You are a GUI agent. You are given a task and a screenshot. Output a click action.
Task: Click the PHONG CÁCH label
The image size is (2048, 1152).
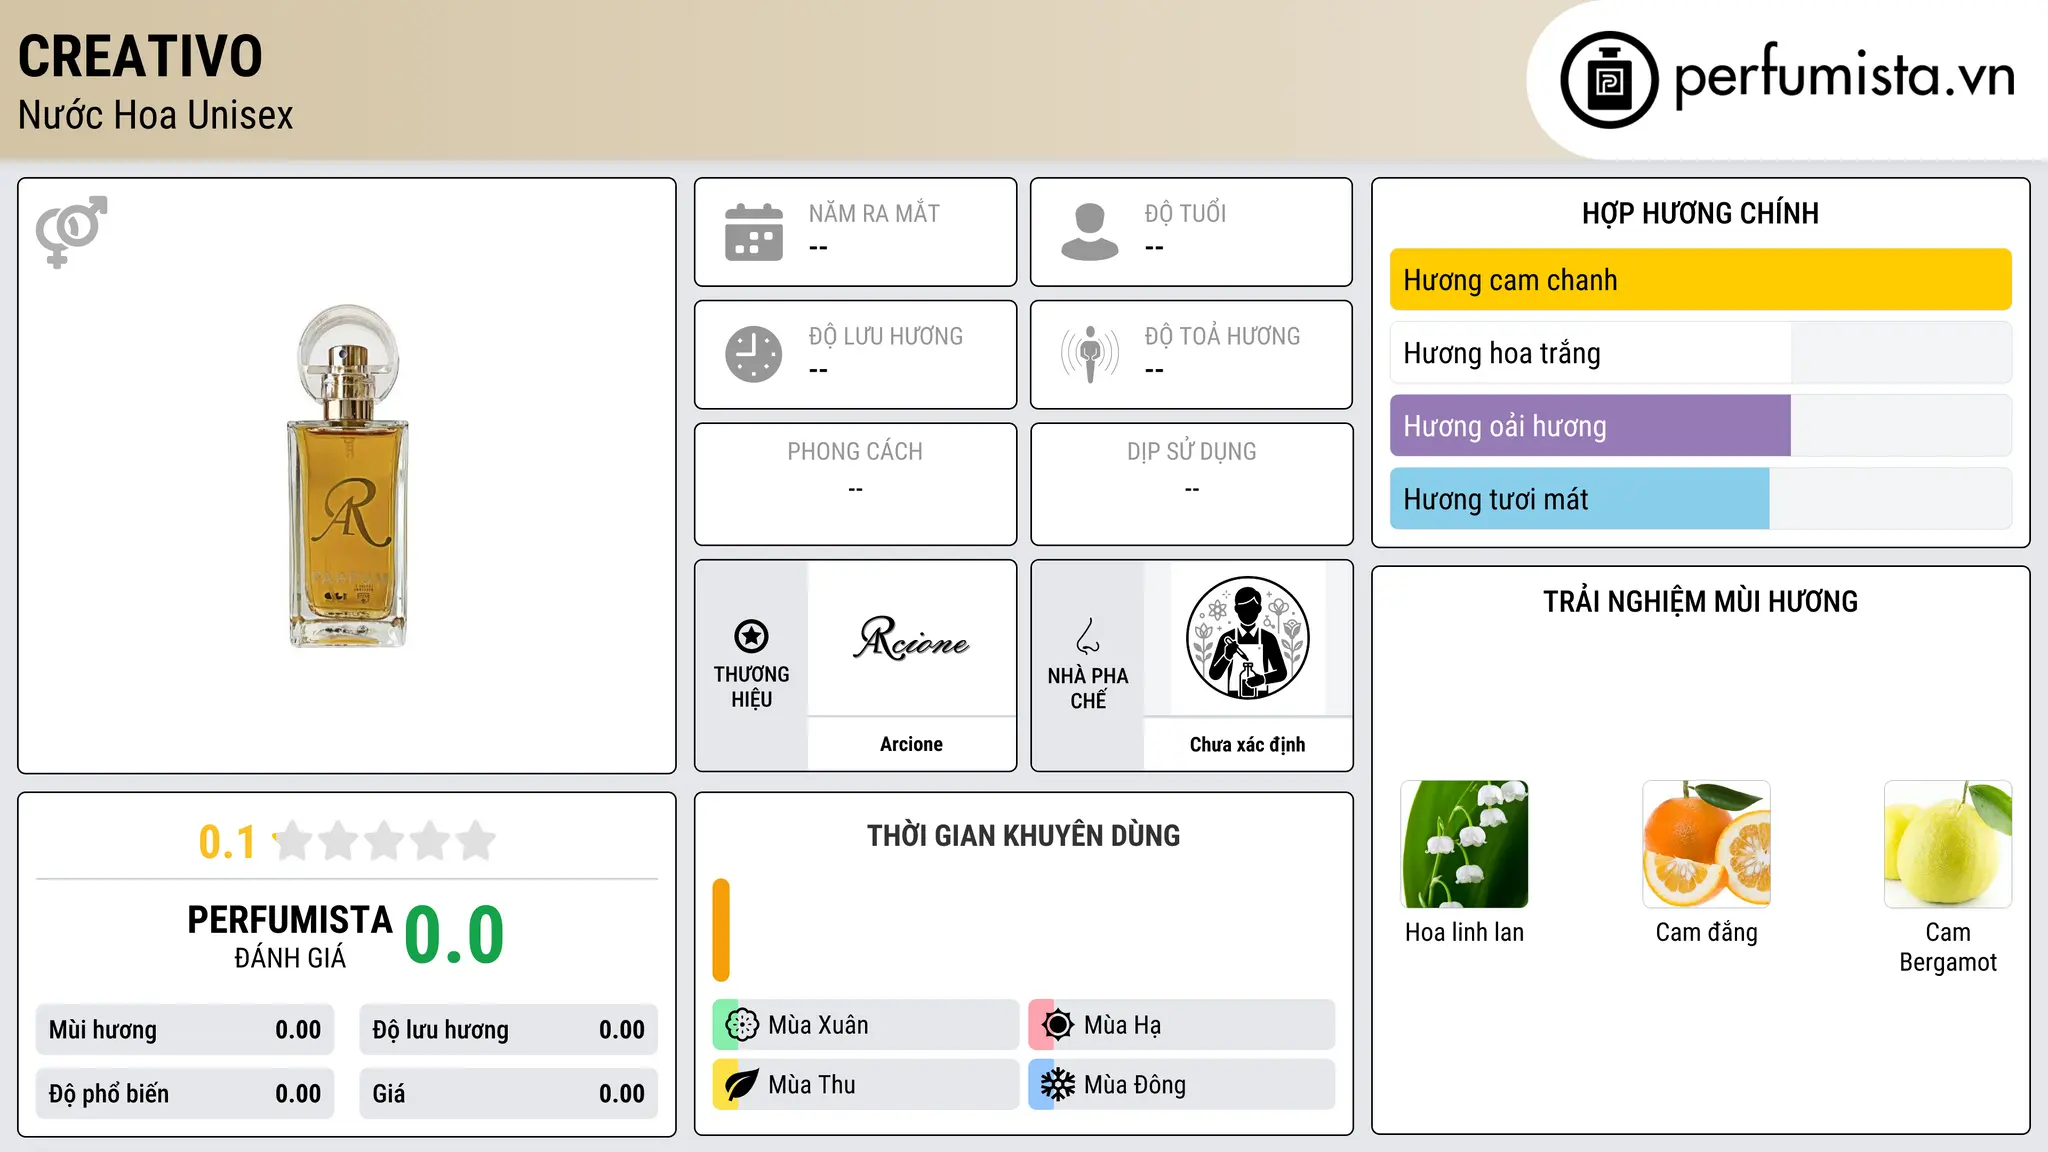855,452
